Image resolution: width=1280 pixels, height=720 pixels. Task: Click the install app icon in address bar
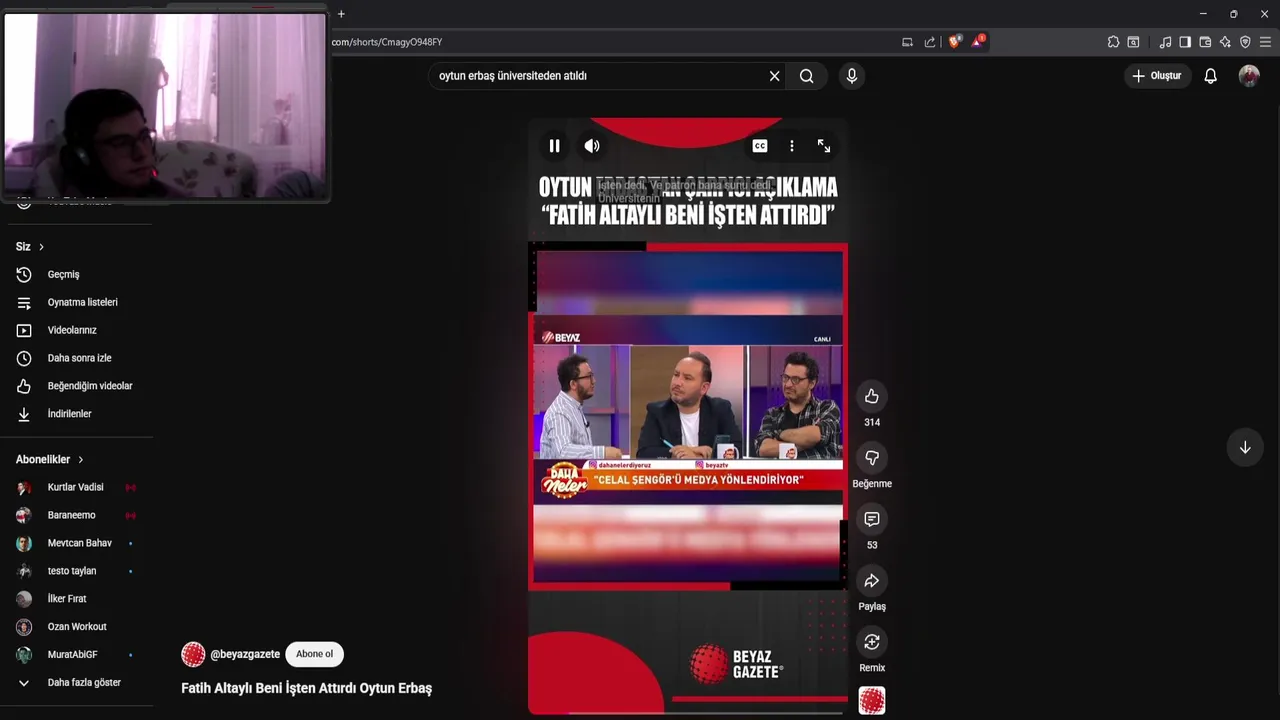click(x=907, y=42)
